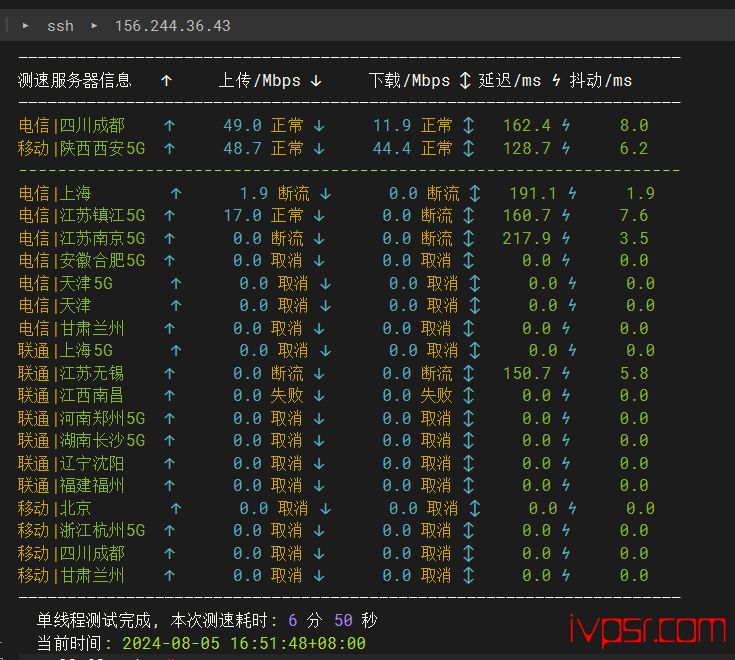Select the 电信|安徽合肥5G server row
The width and height of the screenshot is (735, 660).
(x=333, y=261)
